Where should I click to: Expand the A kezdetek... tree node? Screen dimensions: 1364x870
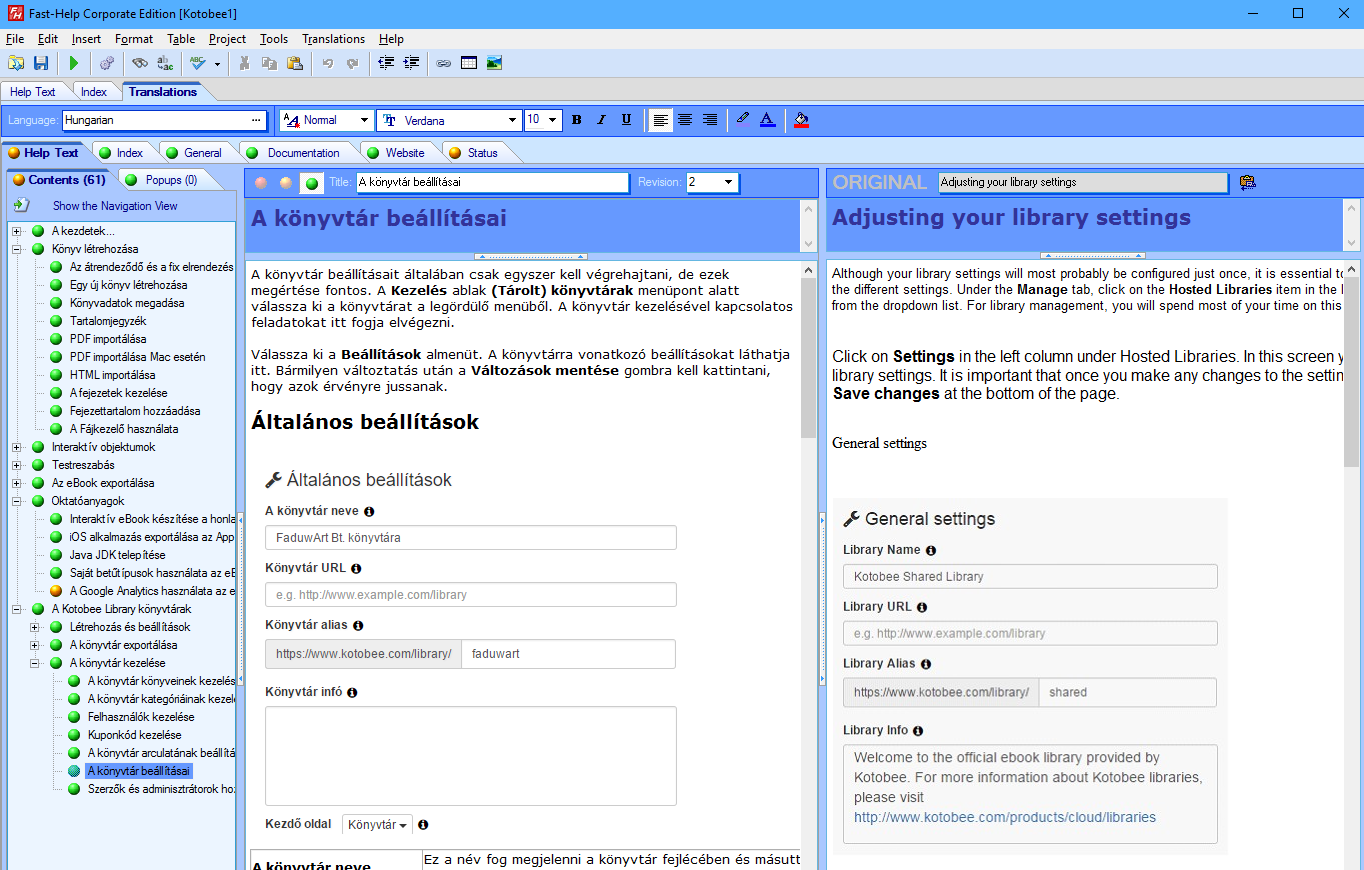coord(17,231)
